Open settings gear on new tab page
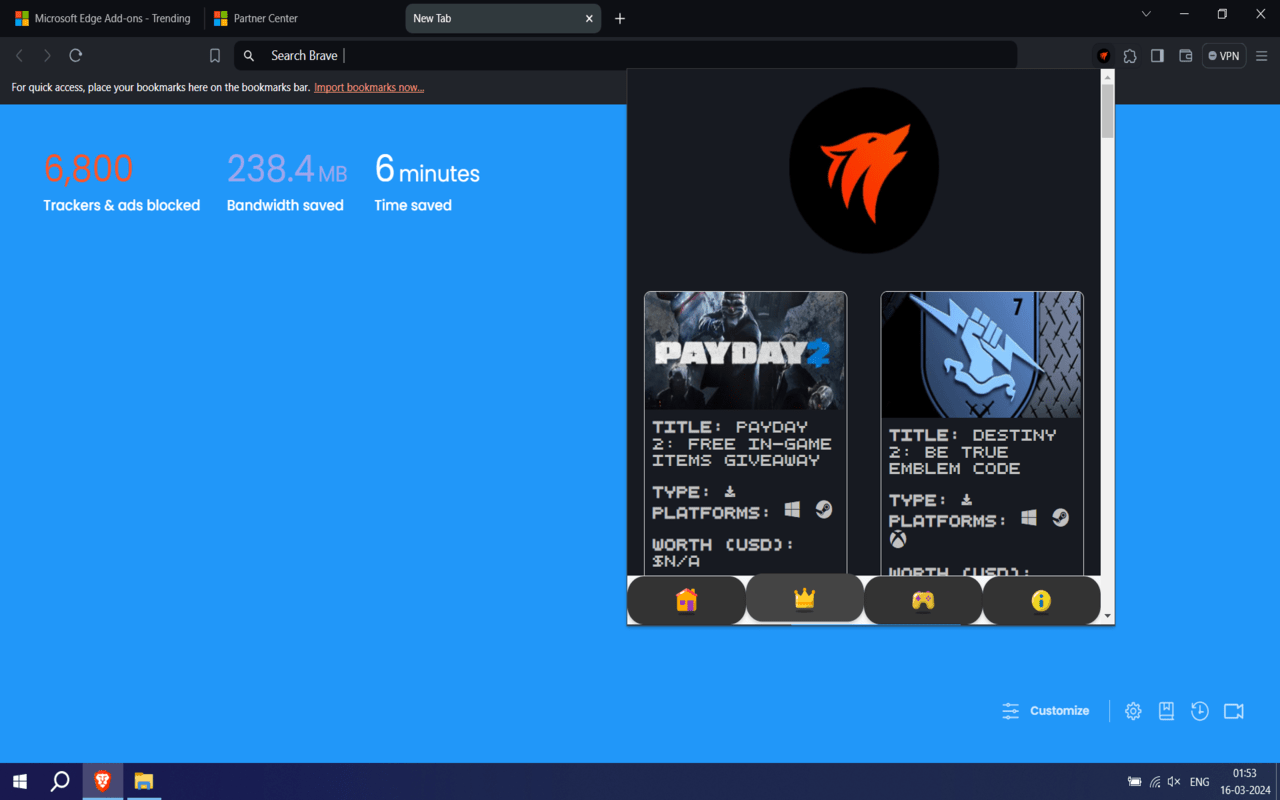1280x800 pixels. [x=1133, y=711]
